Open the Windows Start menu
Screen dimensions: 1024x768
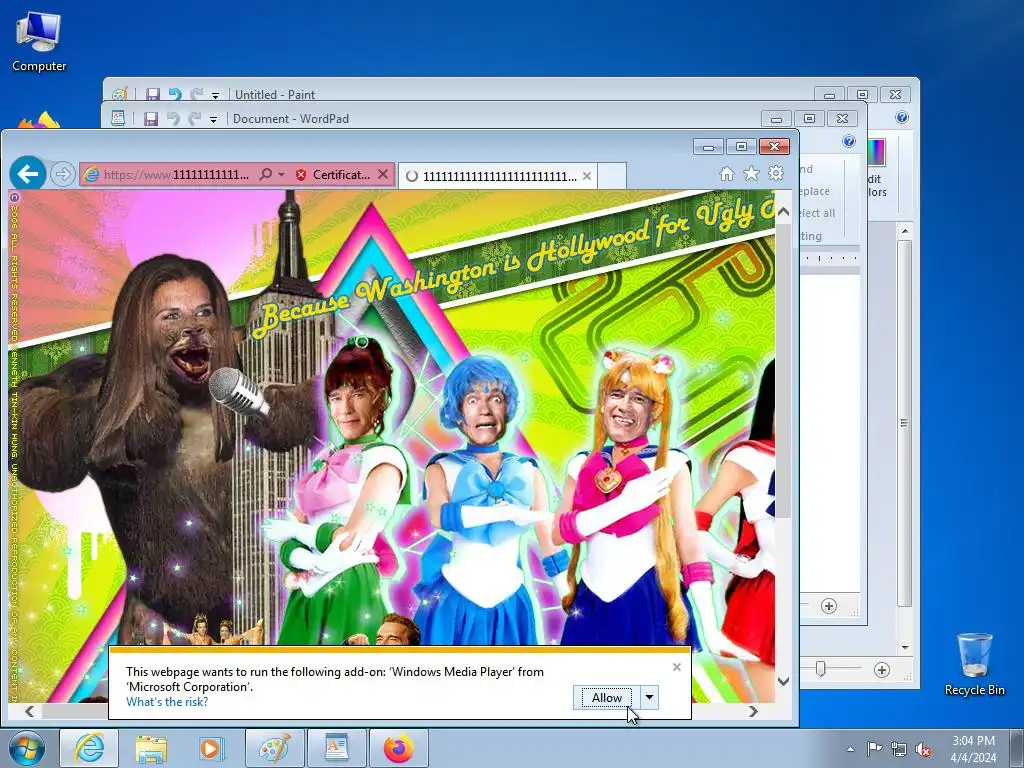26,748
